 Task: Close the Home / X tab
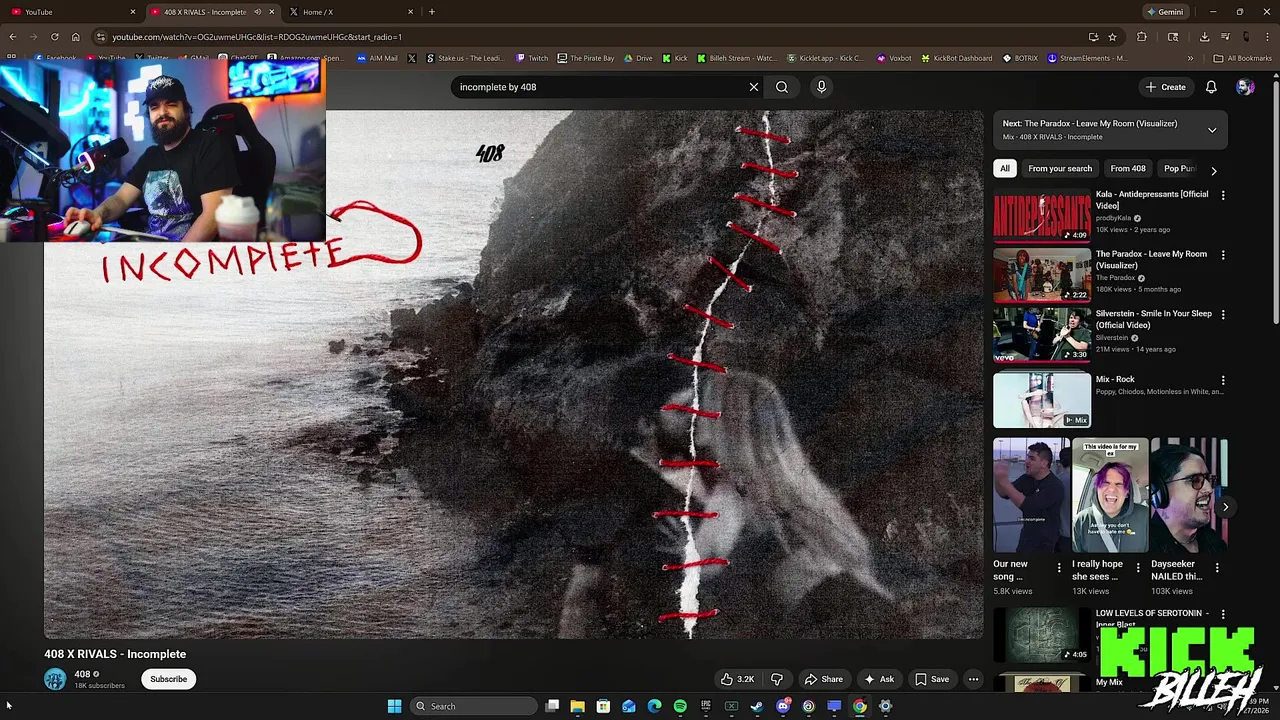click(x=410, y=12)
